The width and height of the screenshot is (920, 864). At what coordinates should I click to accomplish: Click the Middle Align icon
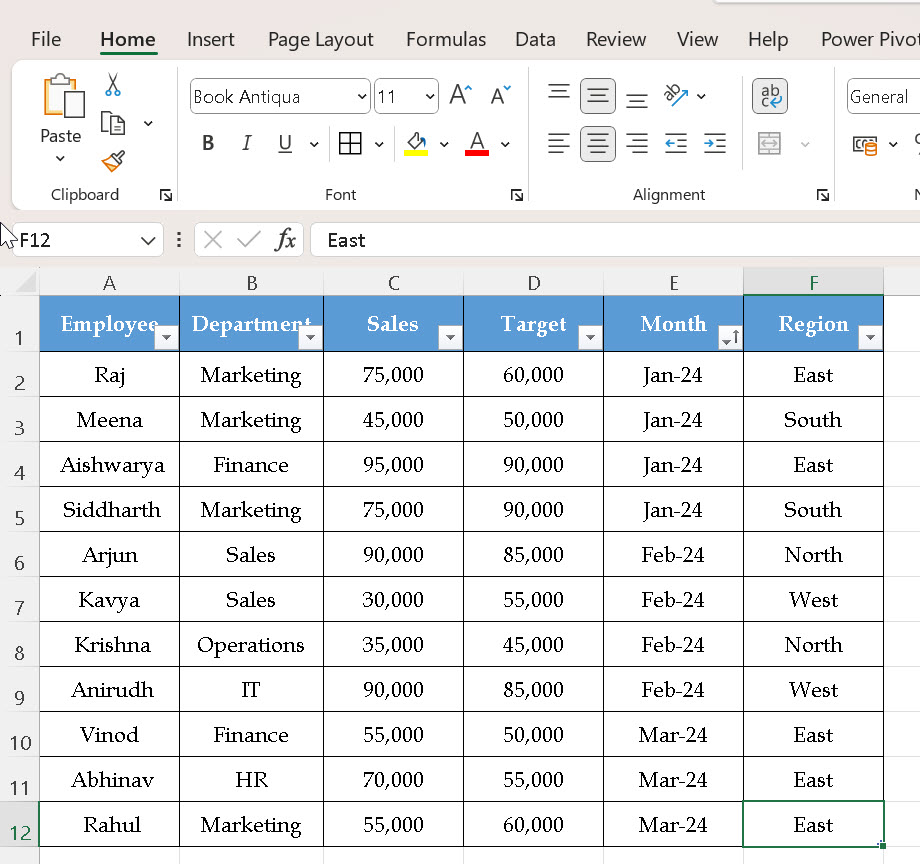(597, 96)
